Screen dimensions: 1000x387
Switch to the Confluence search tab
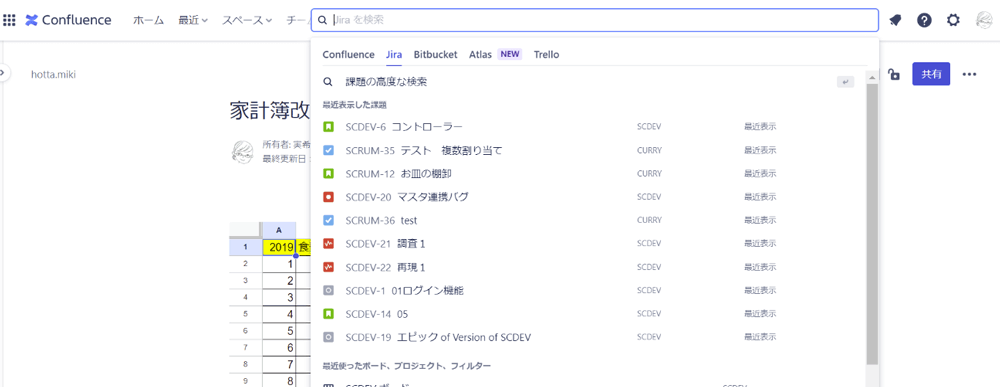coord(348,54)
